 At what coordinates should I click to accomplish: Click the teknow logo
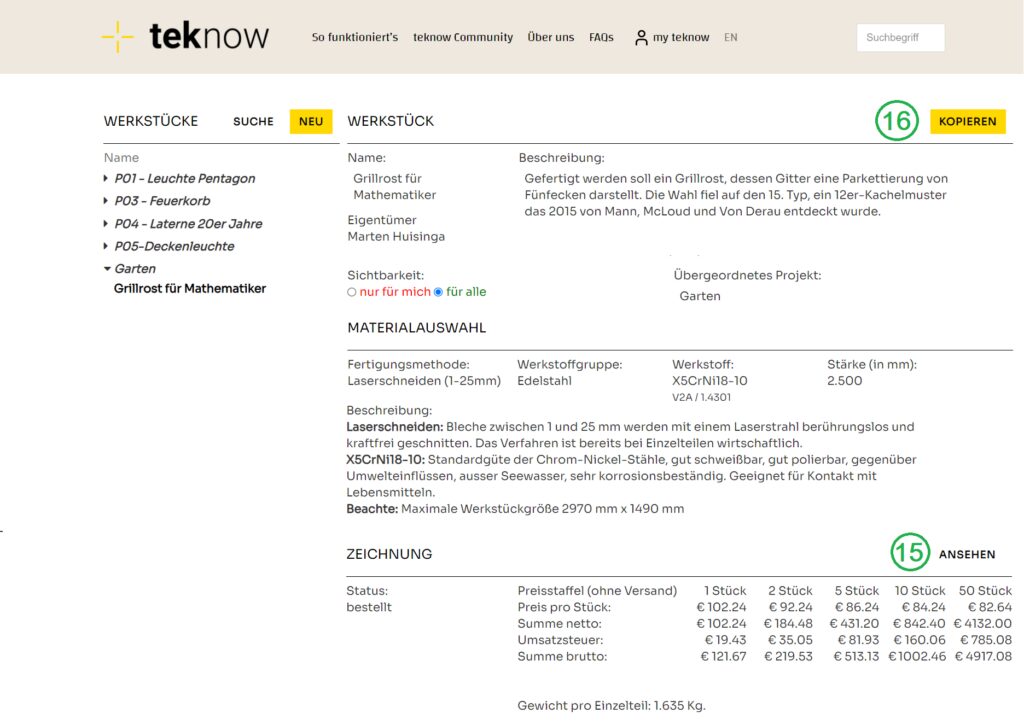(185, 36)
